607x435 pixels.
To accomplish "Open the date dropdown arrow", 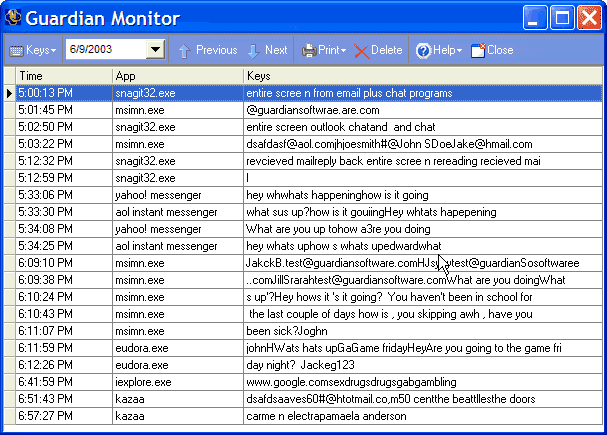I will pos(155,50).
